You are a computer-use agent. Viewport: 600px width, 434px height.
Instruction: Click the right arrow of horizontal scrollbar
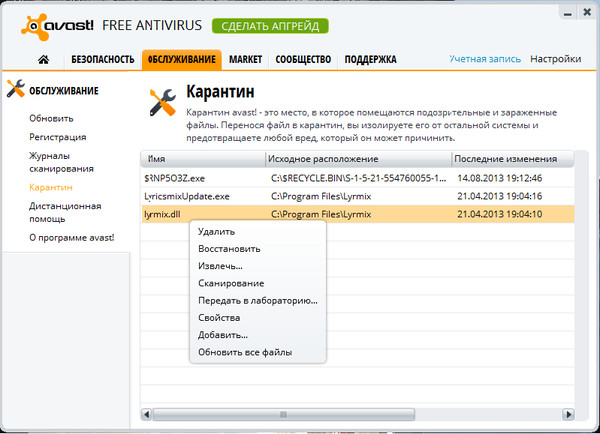tap(569, 414)
